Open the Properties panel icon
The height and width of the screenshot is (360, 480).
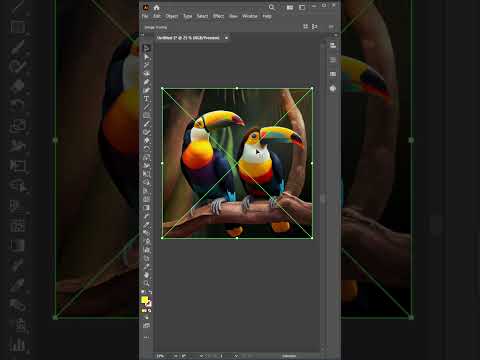[333, 45]
